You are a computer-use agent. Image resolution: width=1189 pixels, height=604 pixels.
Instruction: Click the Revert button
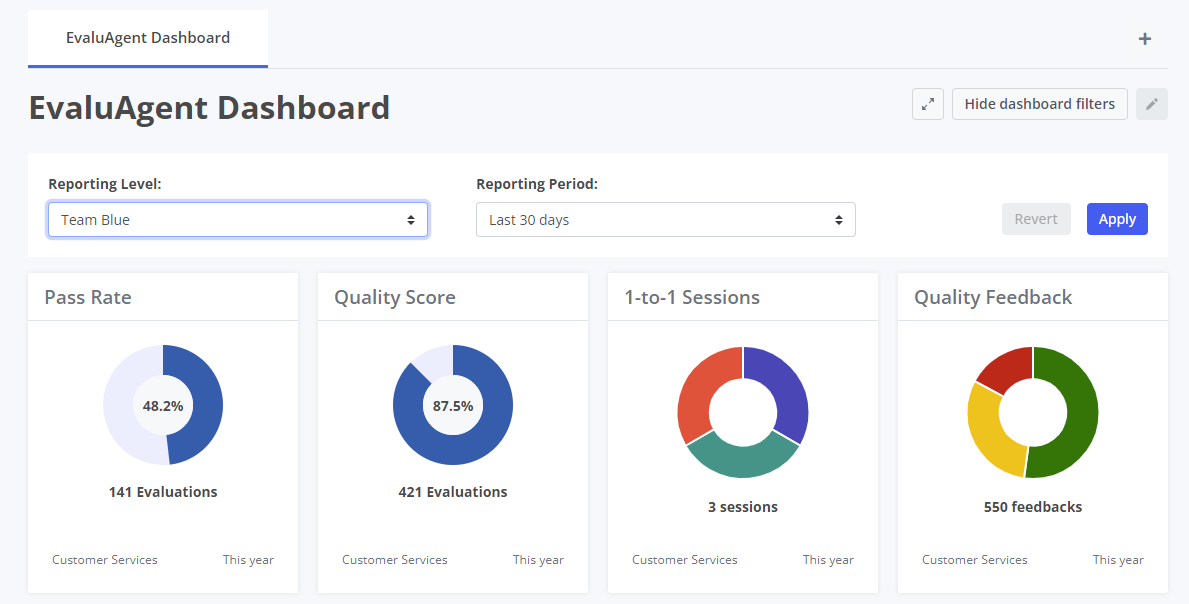[1036, 218]
